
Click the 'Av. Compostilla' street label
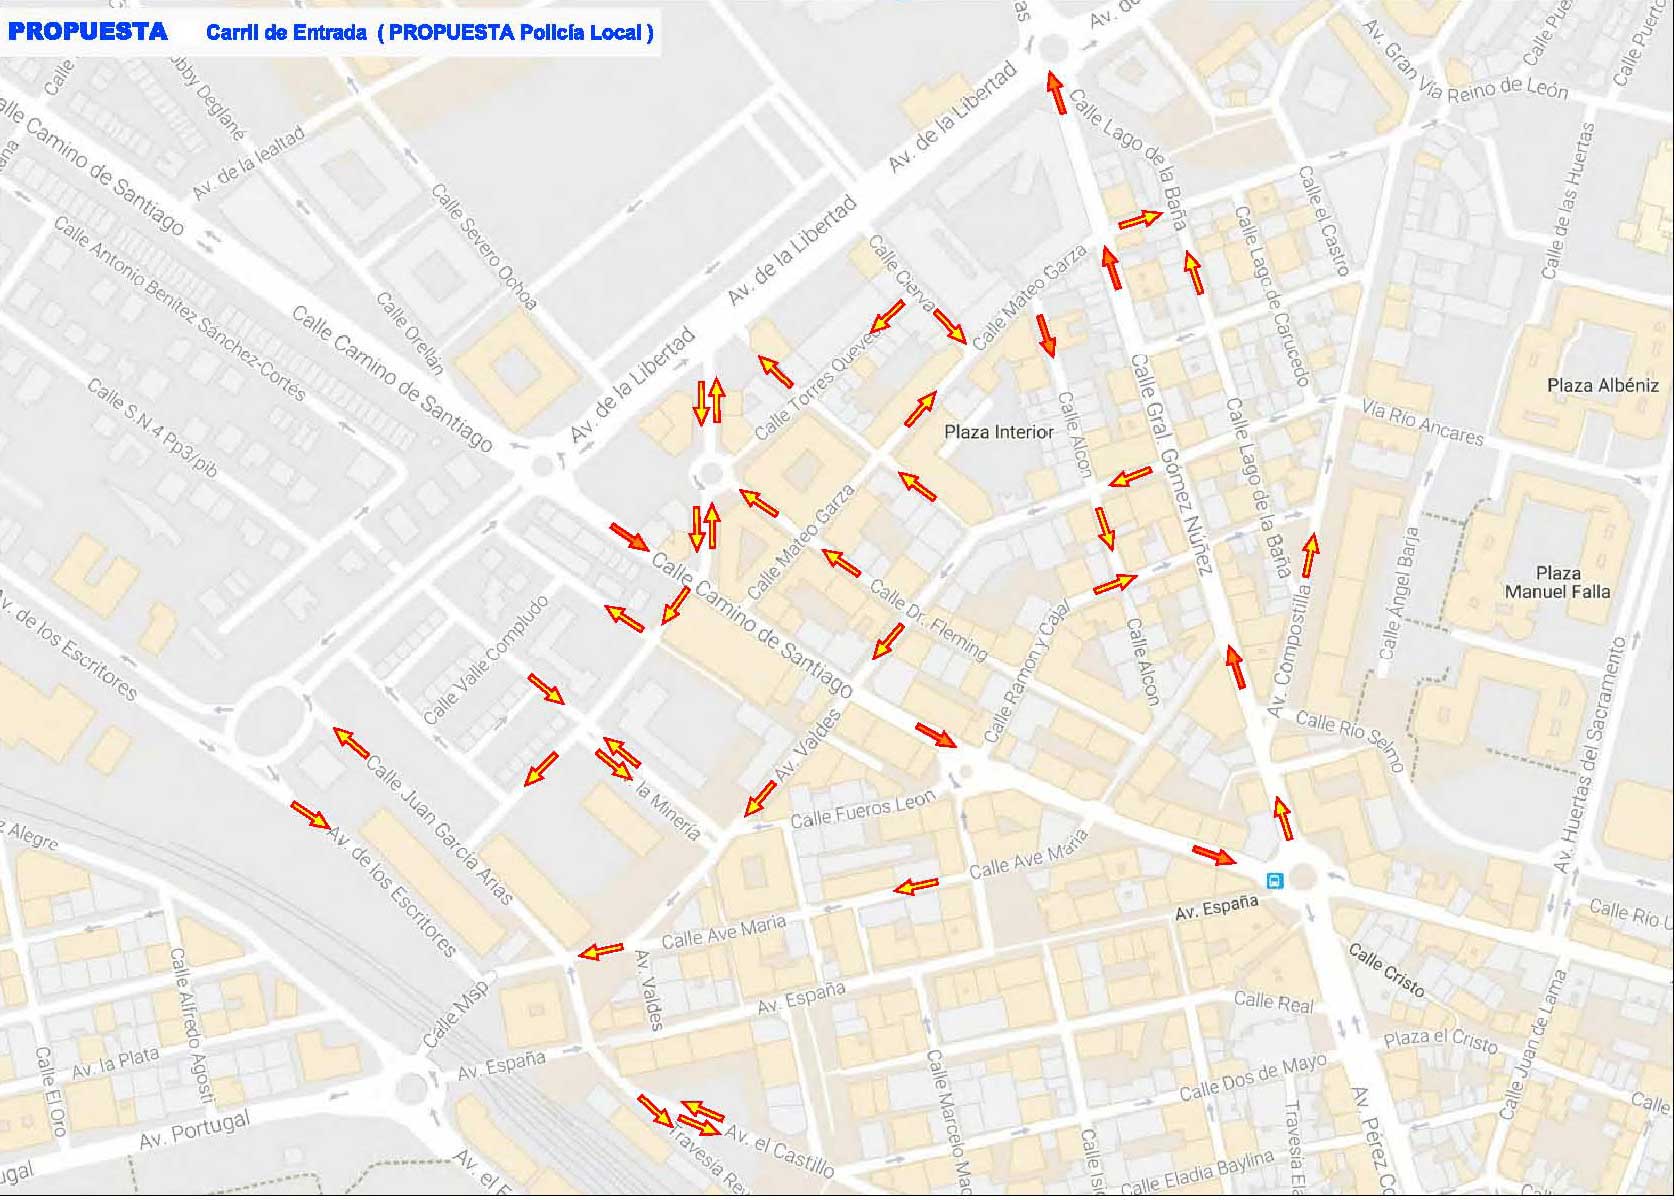click(x=1289, y=652)
